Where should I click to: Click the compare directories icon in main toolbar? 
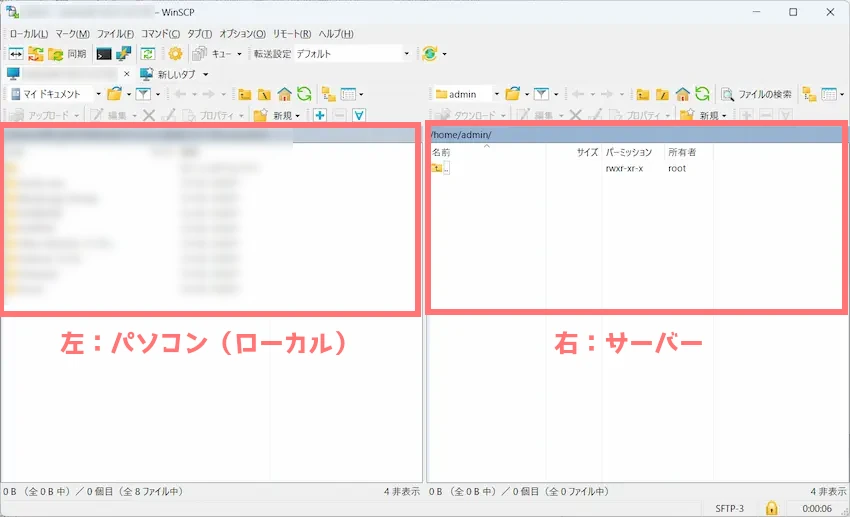click(16, 54)
